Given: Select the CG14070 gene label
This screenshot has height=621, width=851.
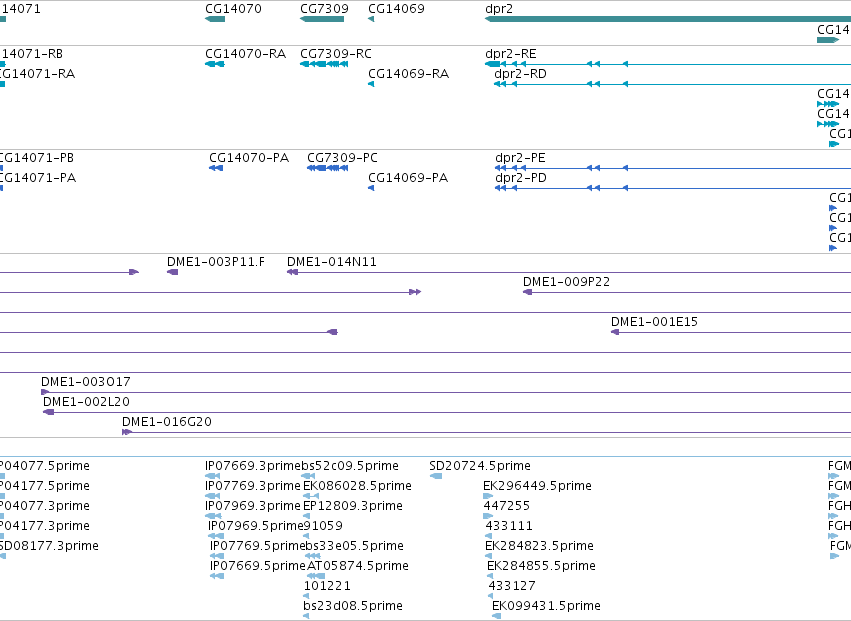Looking at the screenshot, I should tap(233, 9).
